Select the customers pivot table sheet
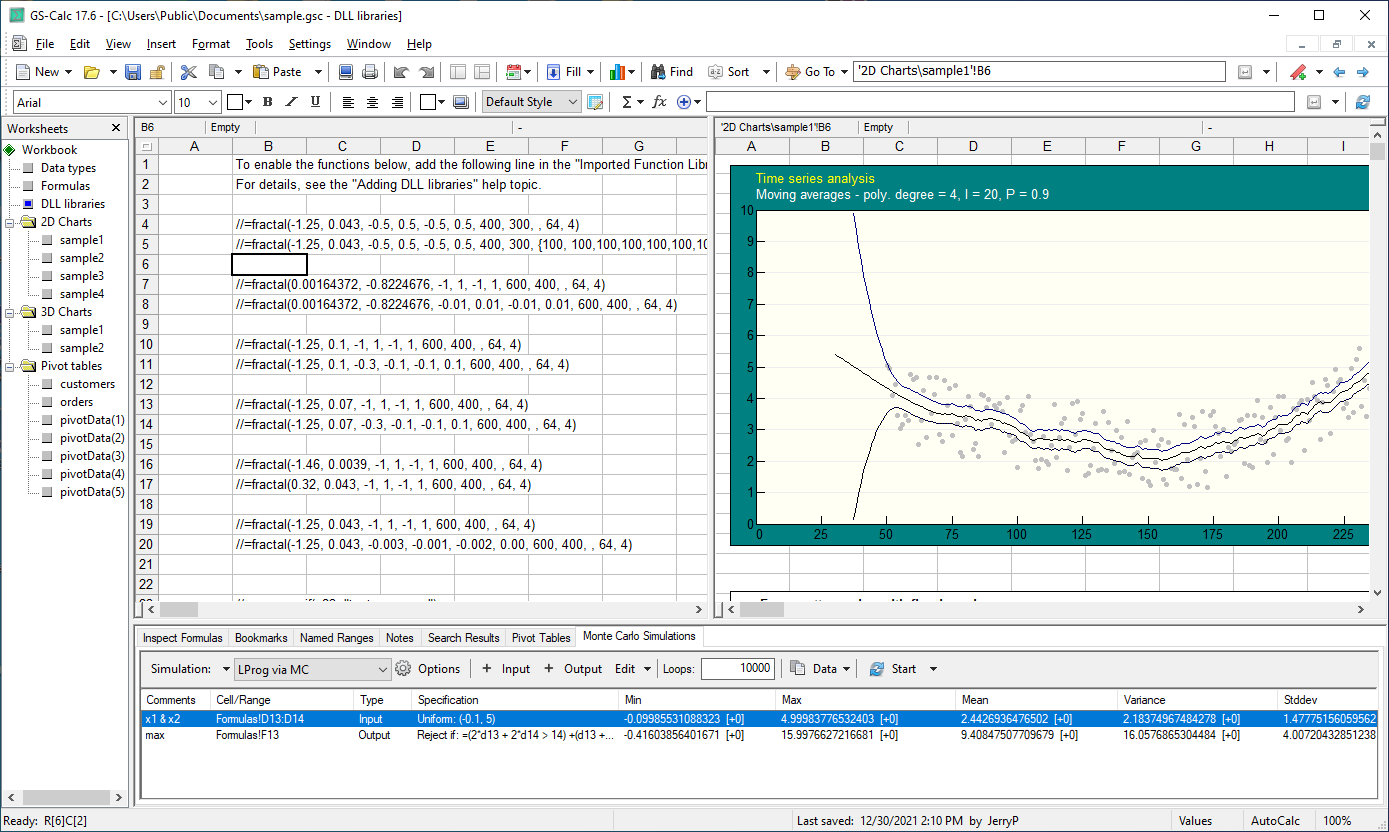This screenshot has height=832, width=1389. [87, 384]
